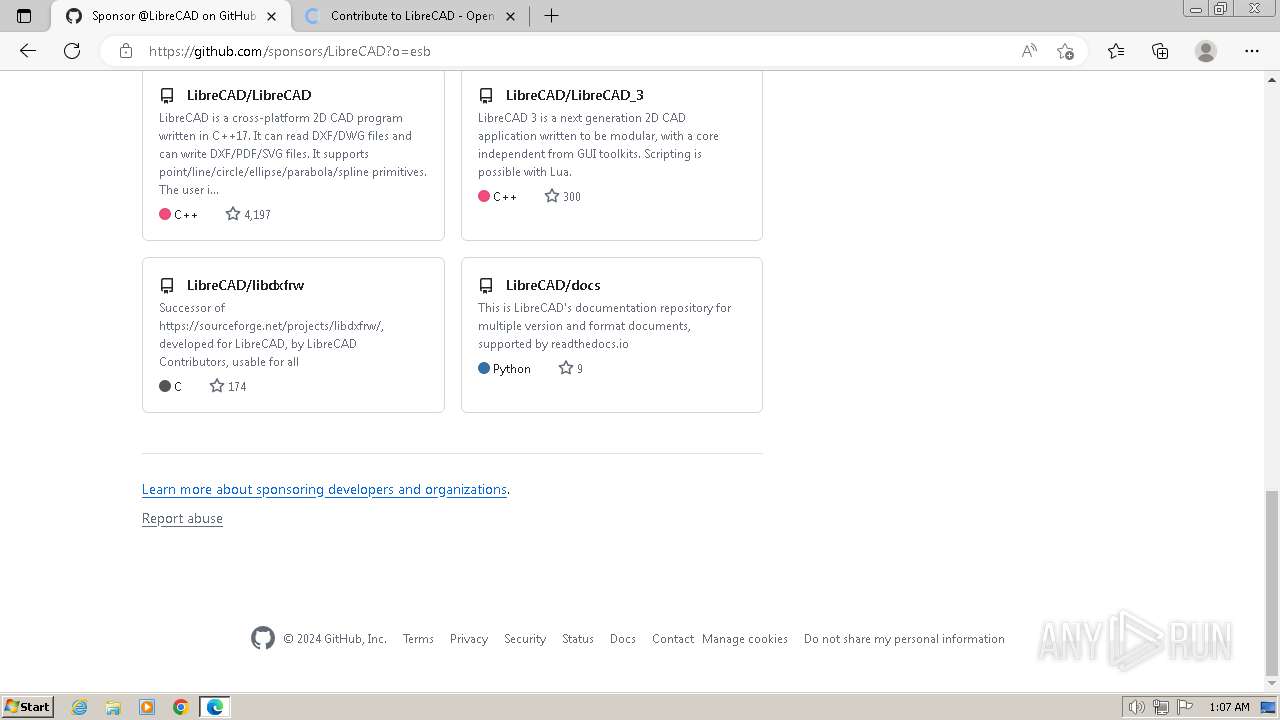Open the Windows Start menu
Screen dimensions: 1280x720
coord(28,706)
